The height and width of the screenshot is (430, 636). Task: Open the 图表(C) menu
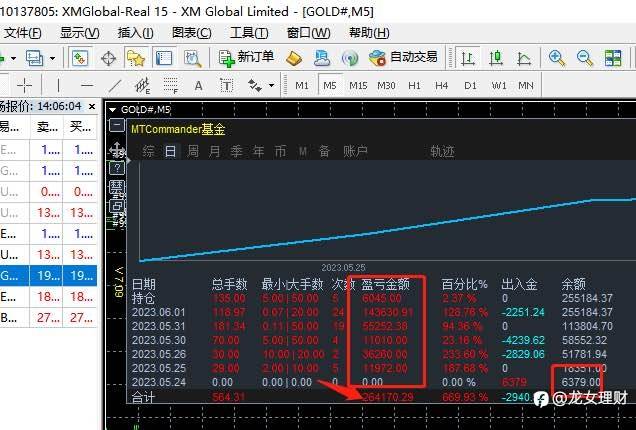coord(191,32)
